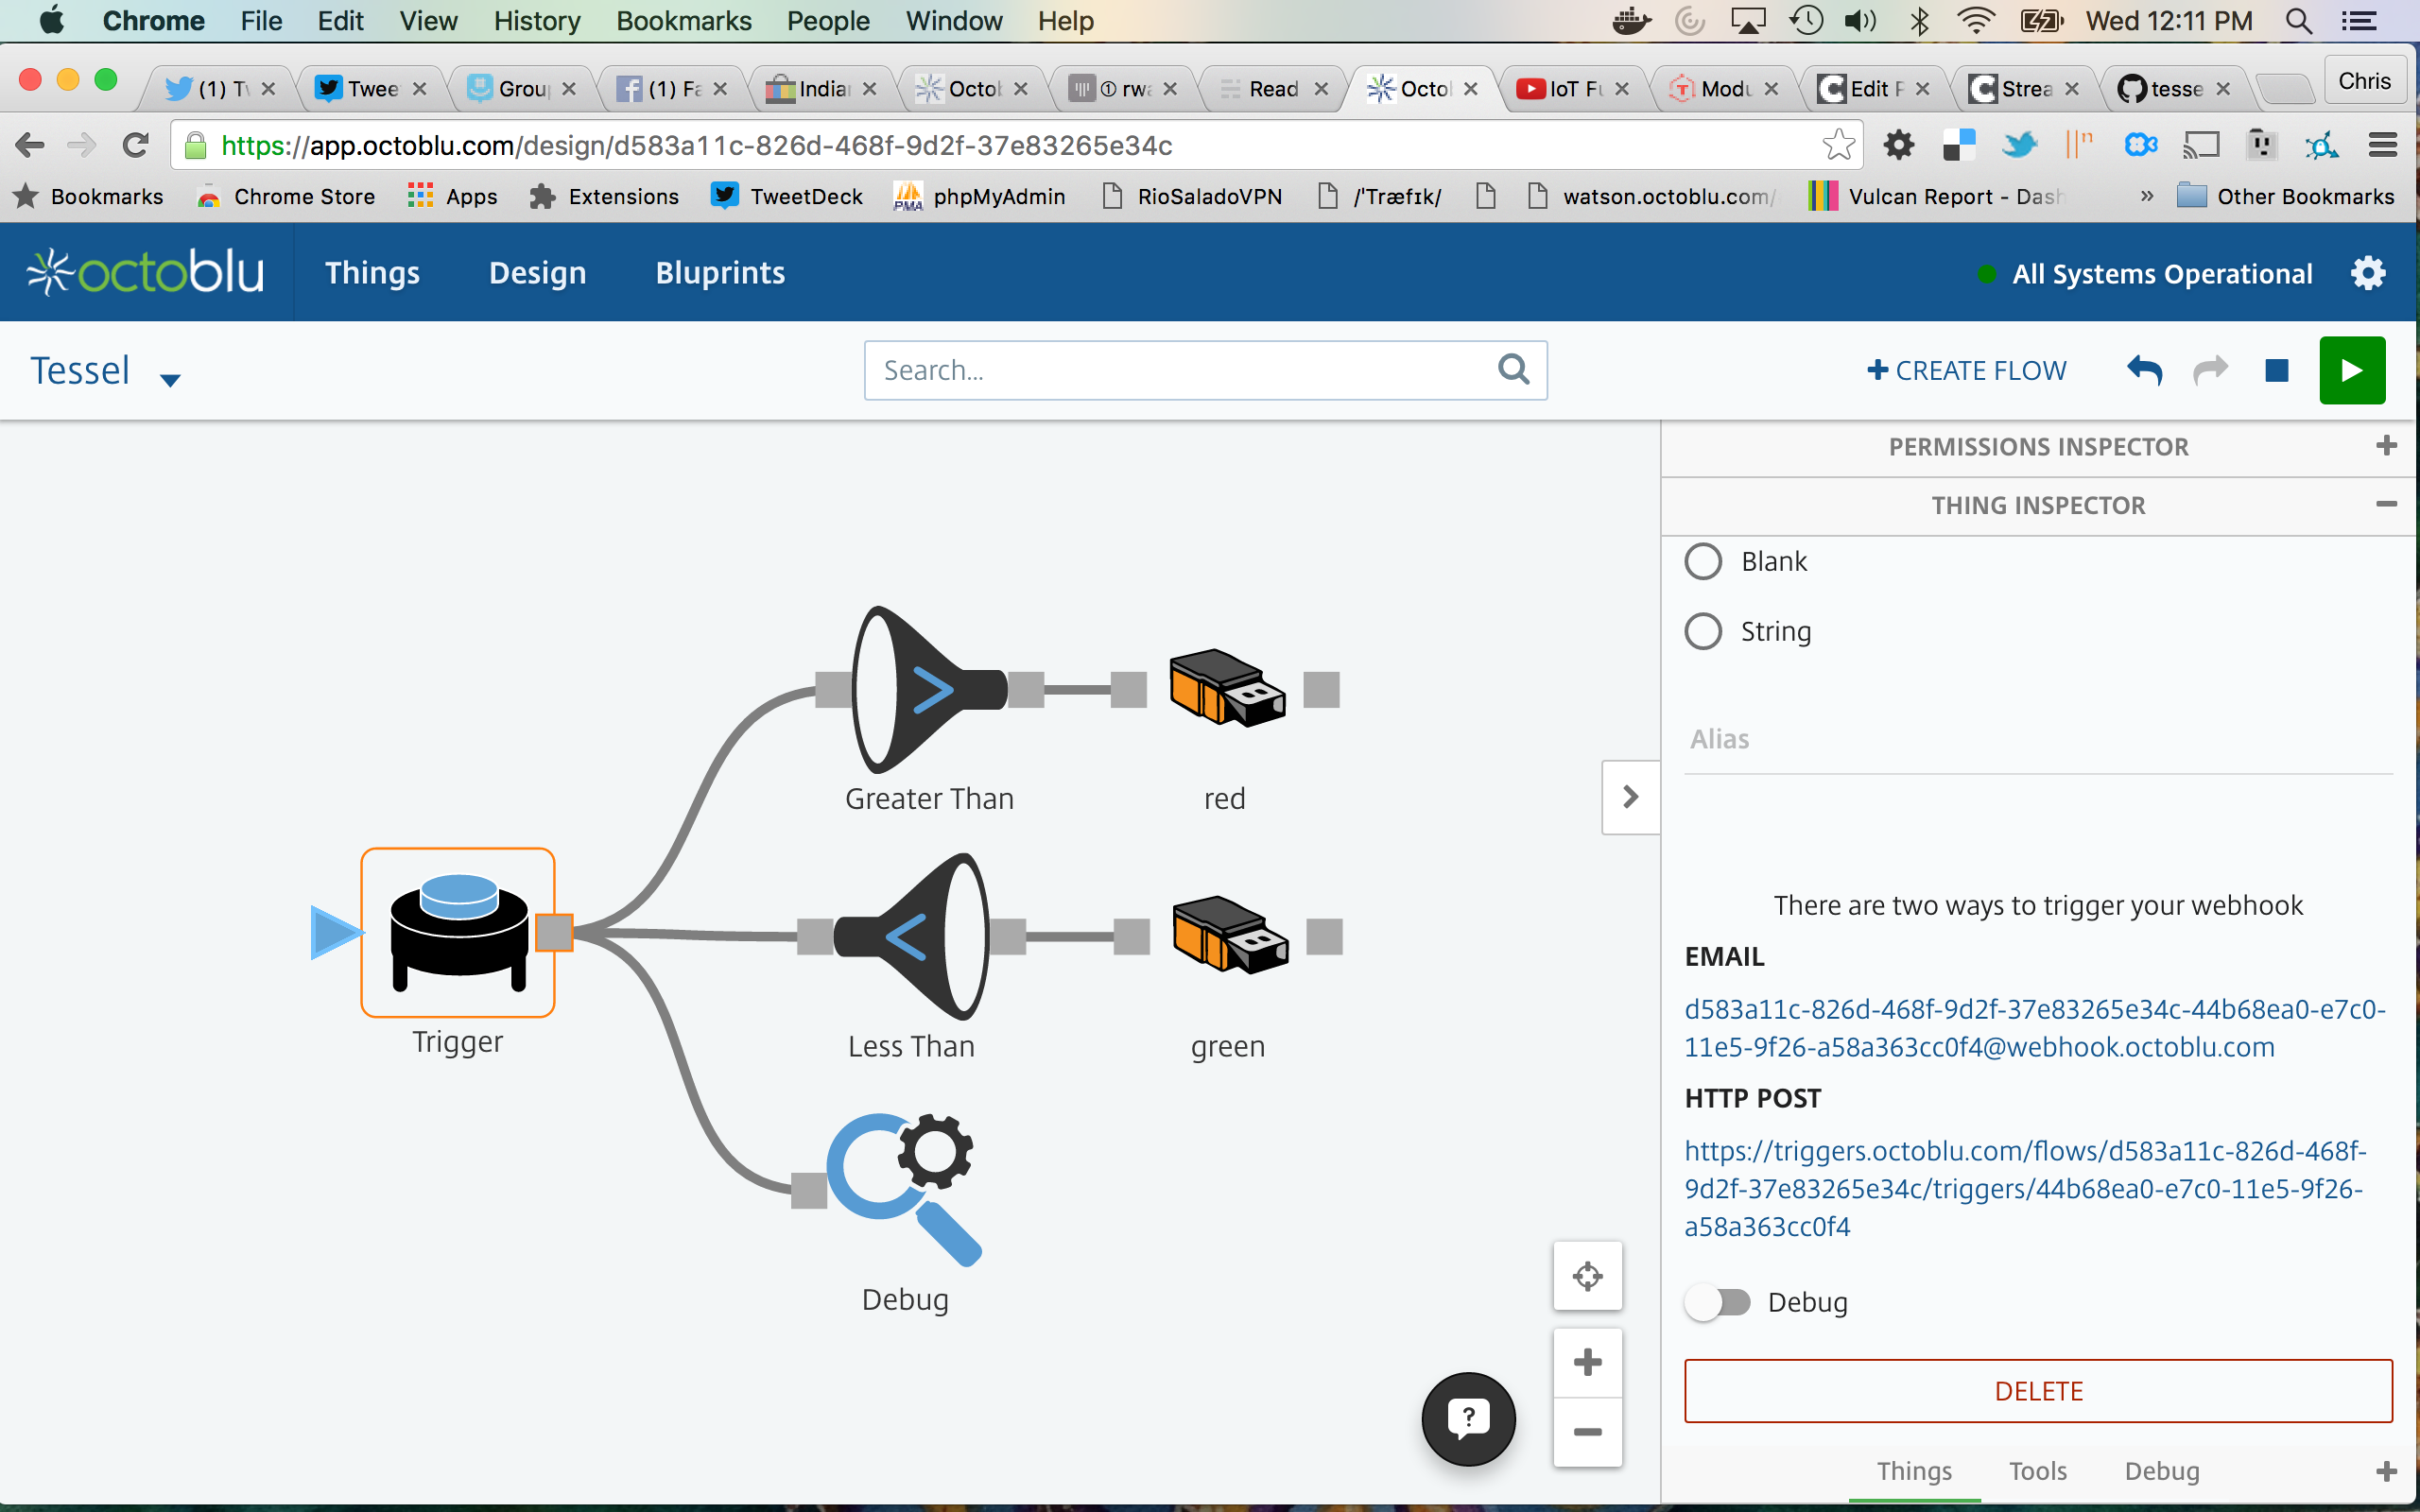This screenshot has height=1512, width=2420.
Task: Toggle the Debug switch on
Action: [1717, 1302]
